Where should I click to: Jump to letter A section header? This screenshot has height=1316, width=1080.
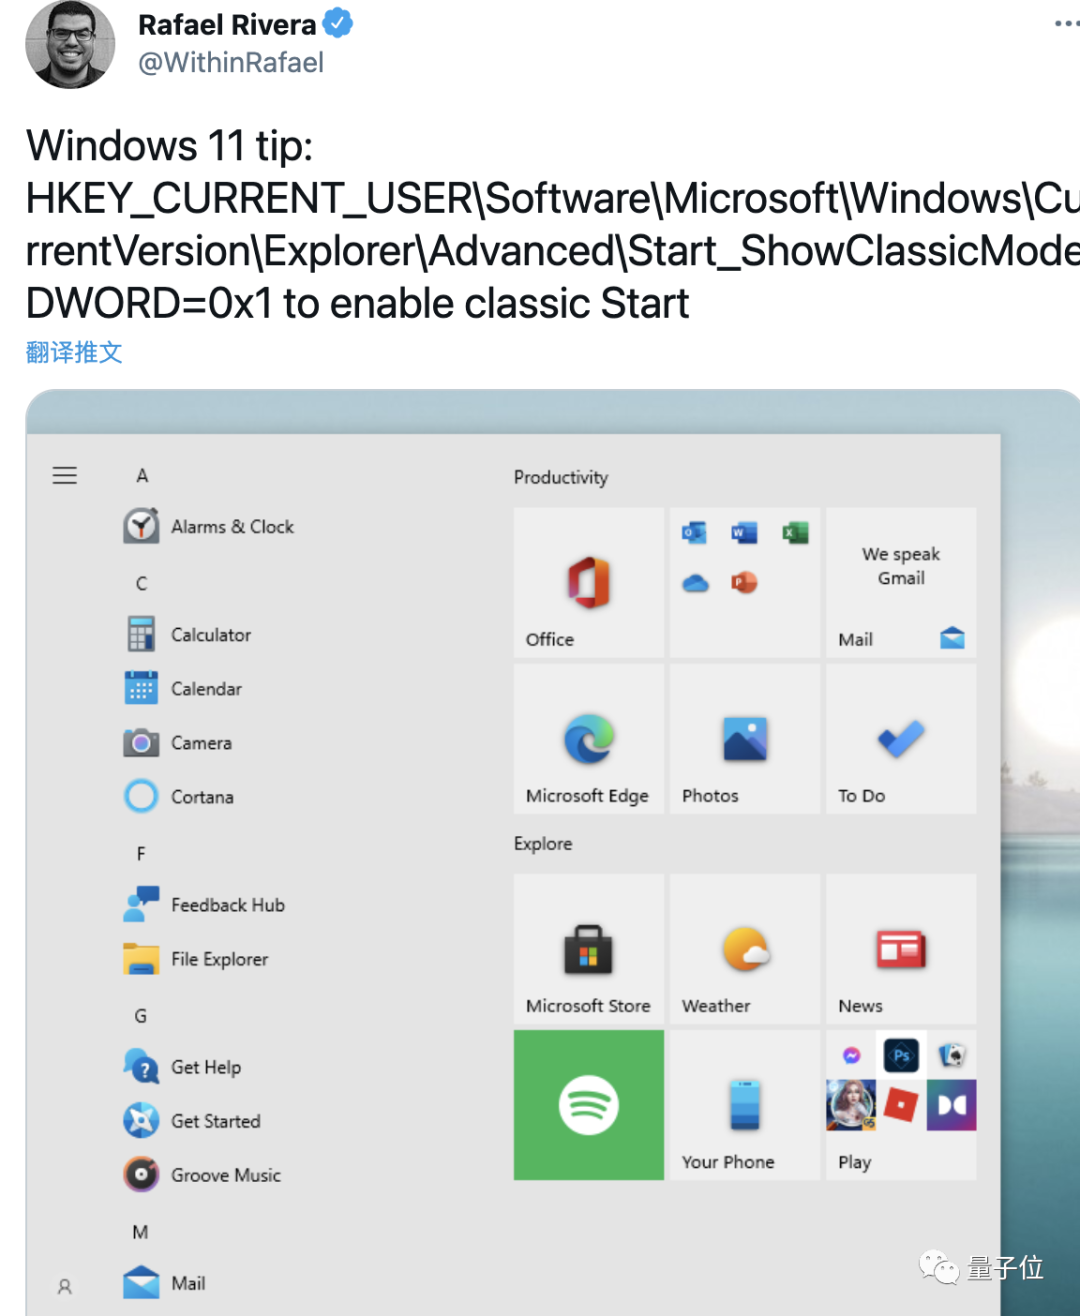(x=142, y=476)
